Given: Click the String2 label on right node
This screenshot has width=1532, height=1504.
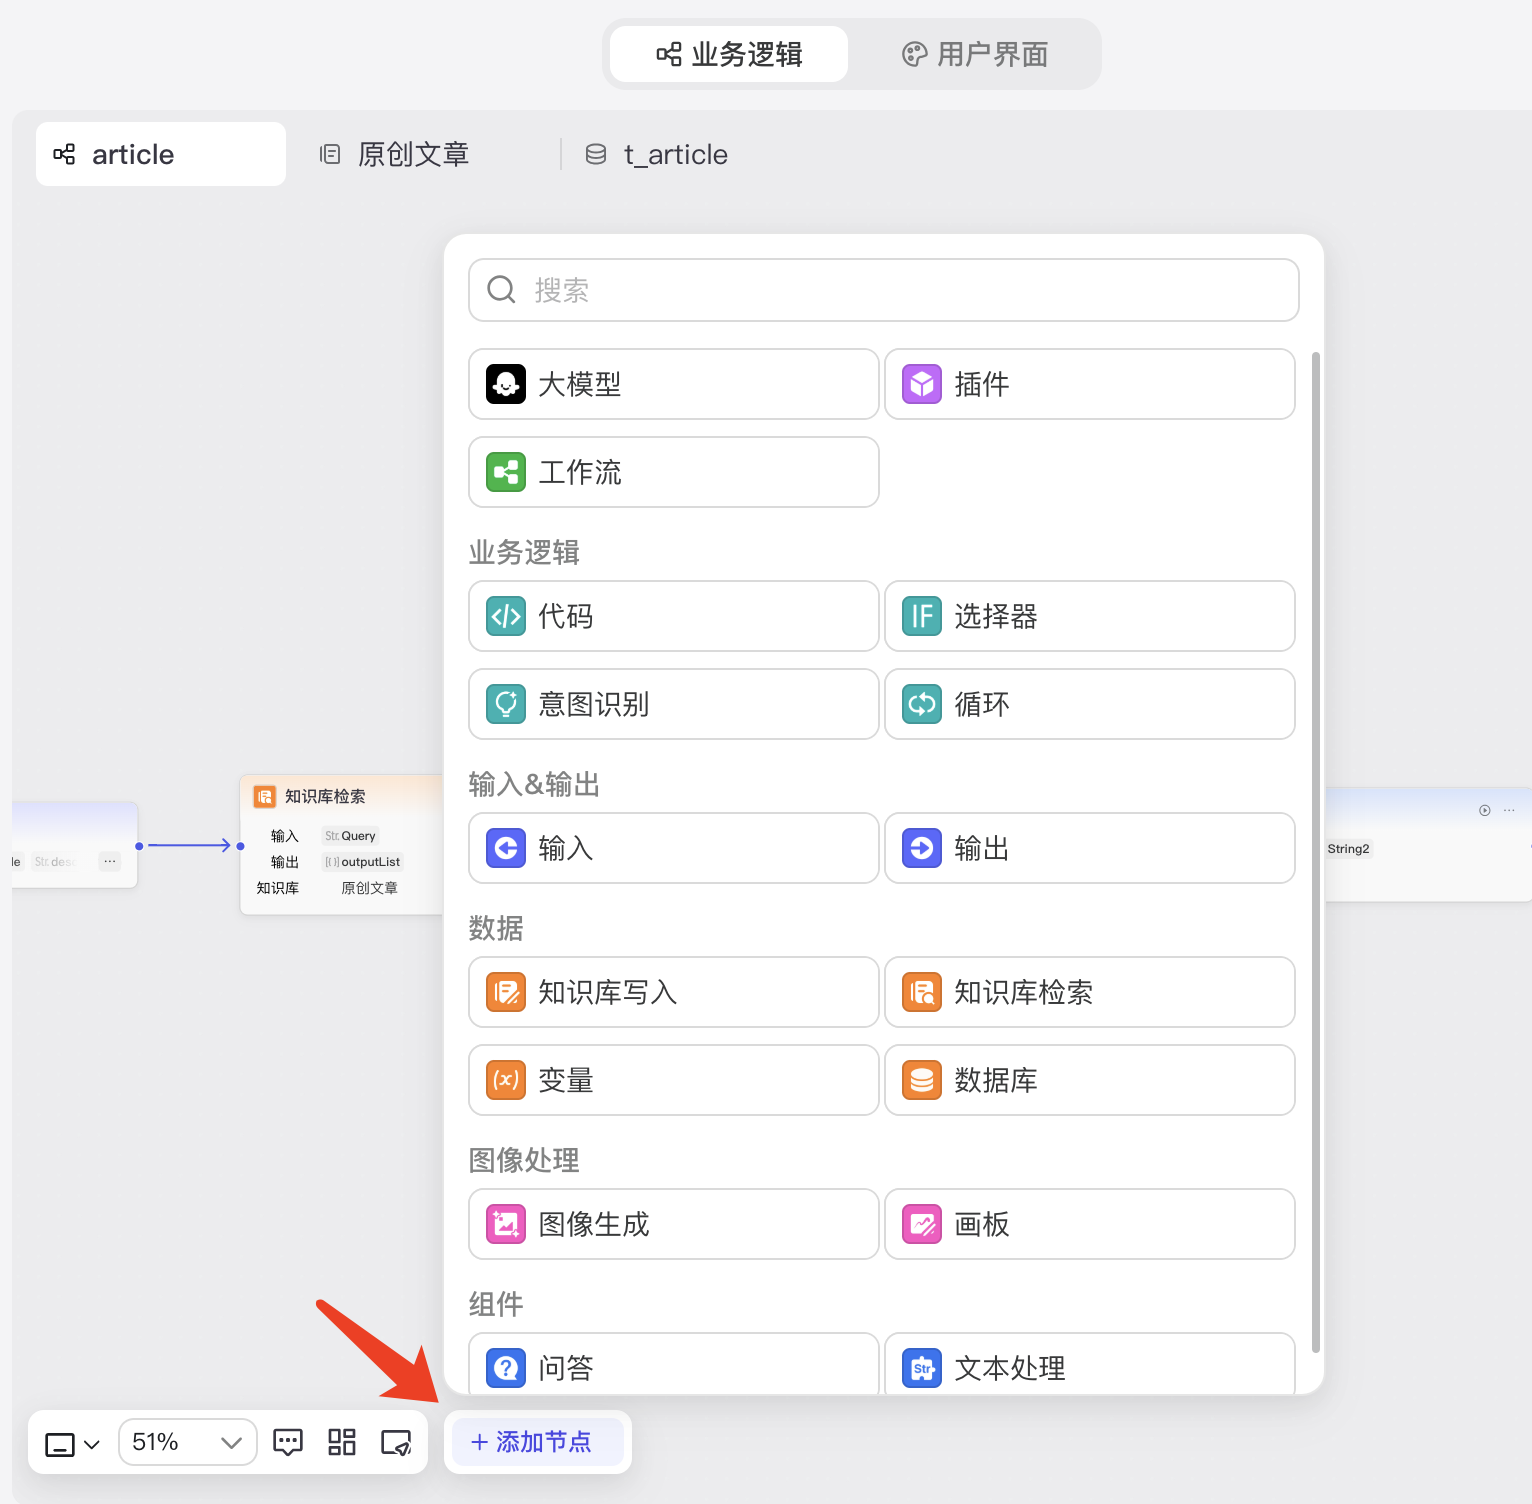Looking at the screenshot, I should 1348,849.
